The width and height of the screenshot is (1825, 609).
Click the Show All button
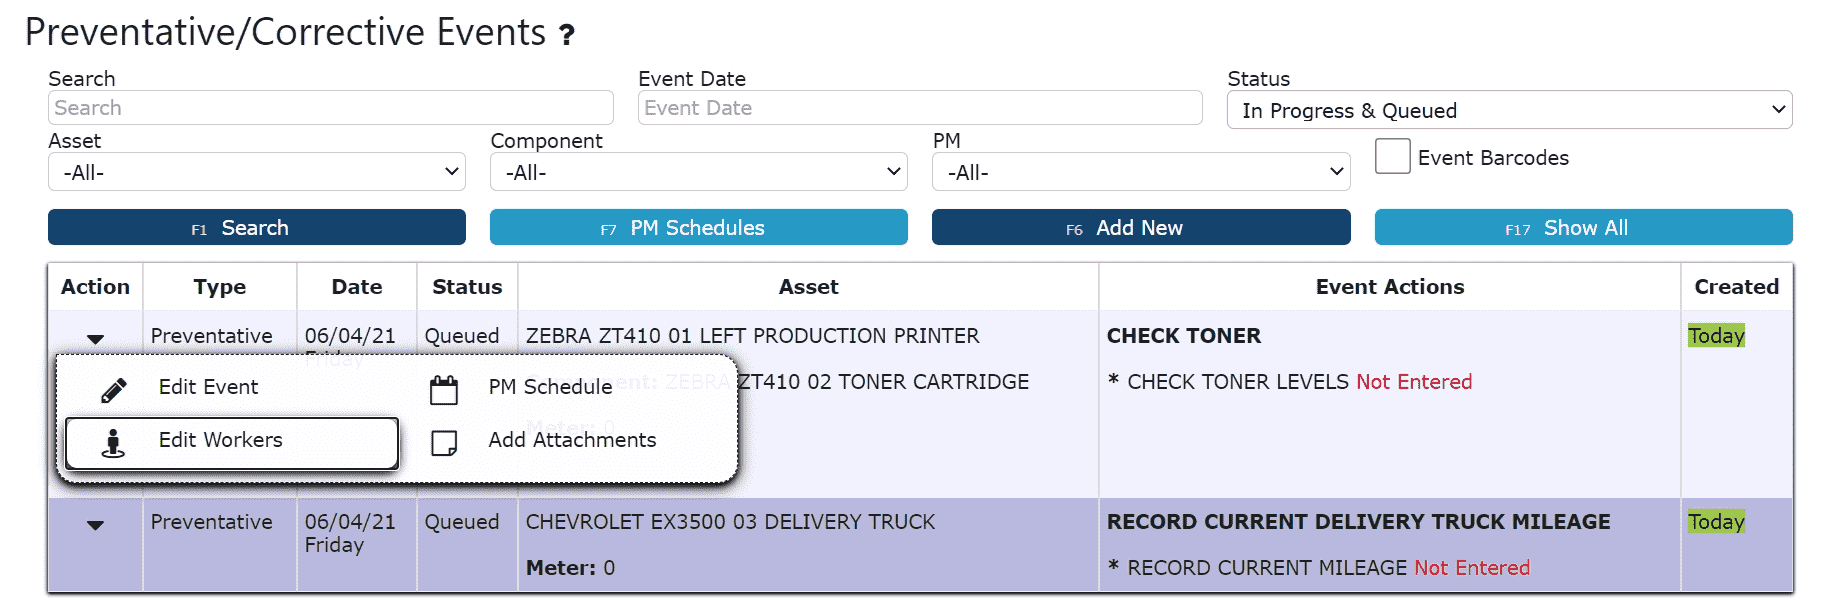1583,227
